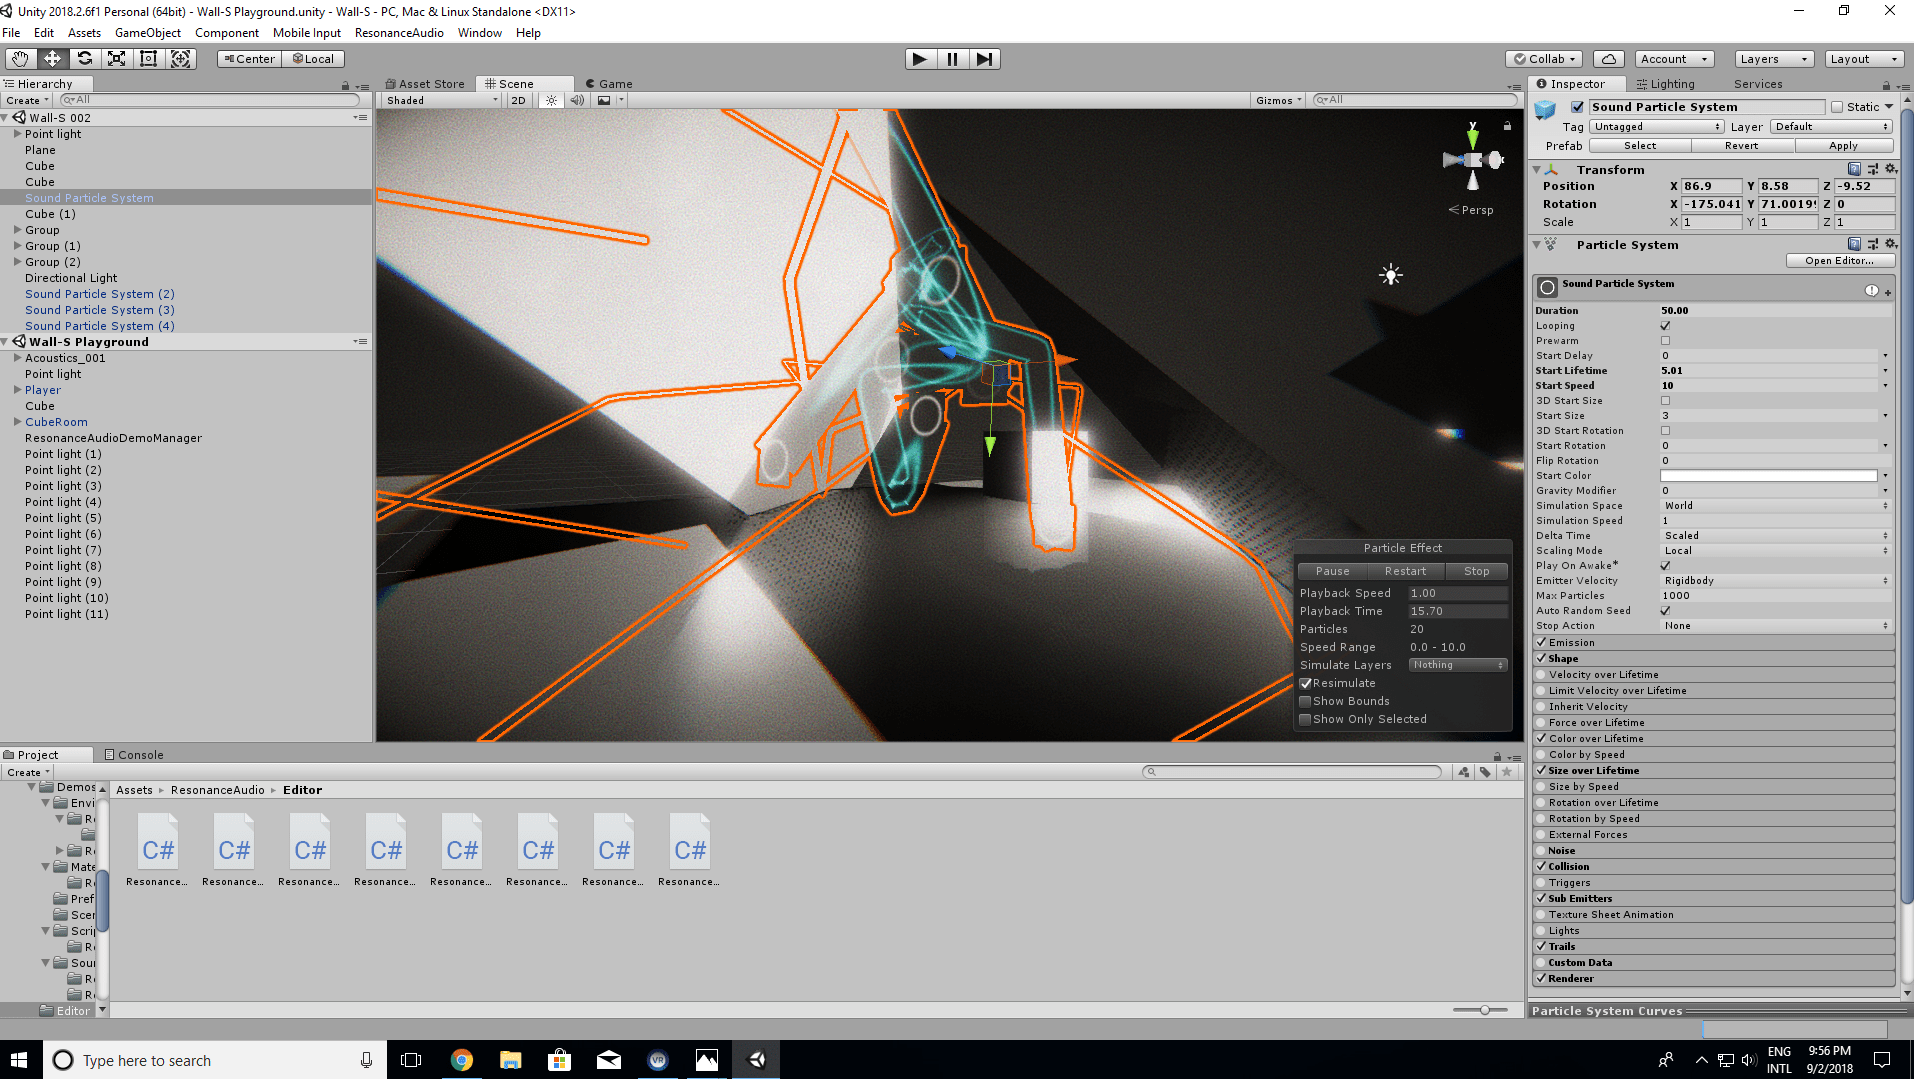Disable the Resimulate checkbox

tap(1305, 684)
